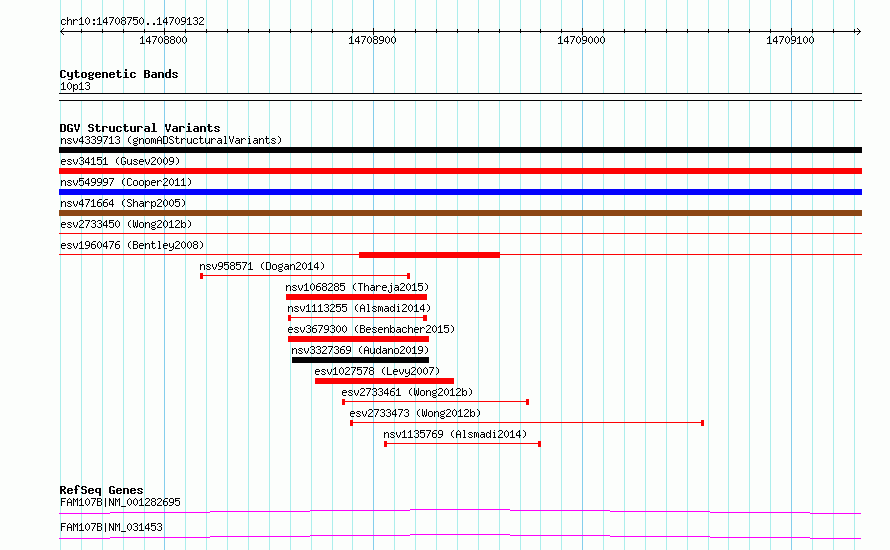Image resolution: width=890 pixels, height=550 pixels.
Task: Open variant label esv2733461 (Wong2012b)
Action: (x=407, y=392)
